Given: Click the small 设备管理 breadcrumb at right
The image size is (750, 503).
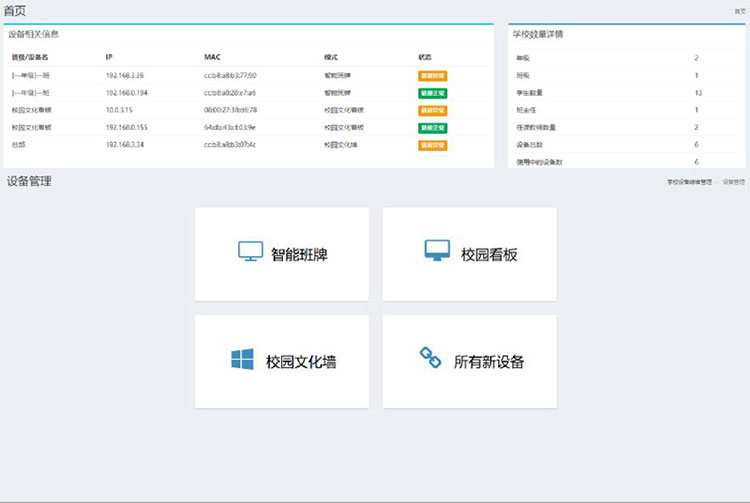Looking at the screenshot, I should (734, 182).
